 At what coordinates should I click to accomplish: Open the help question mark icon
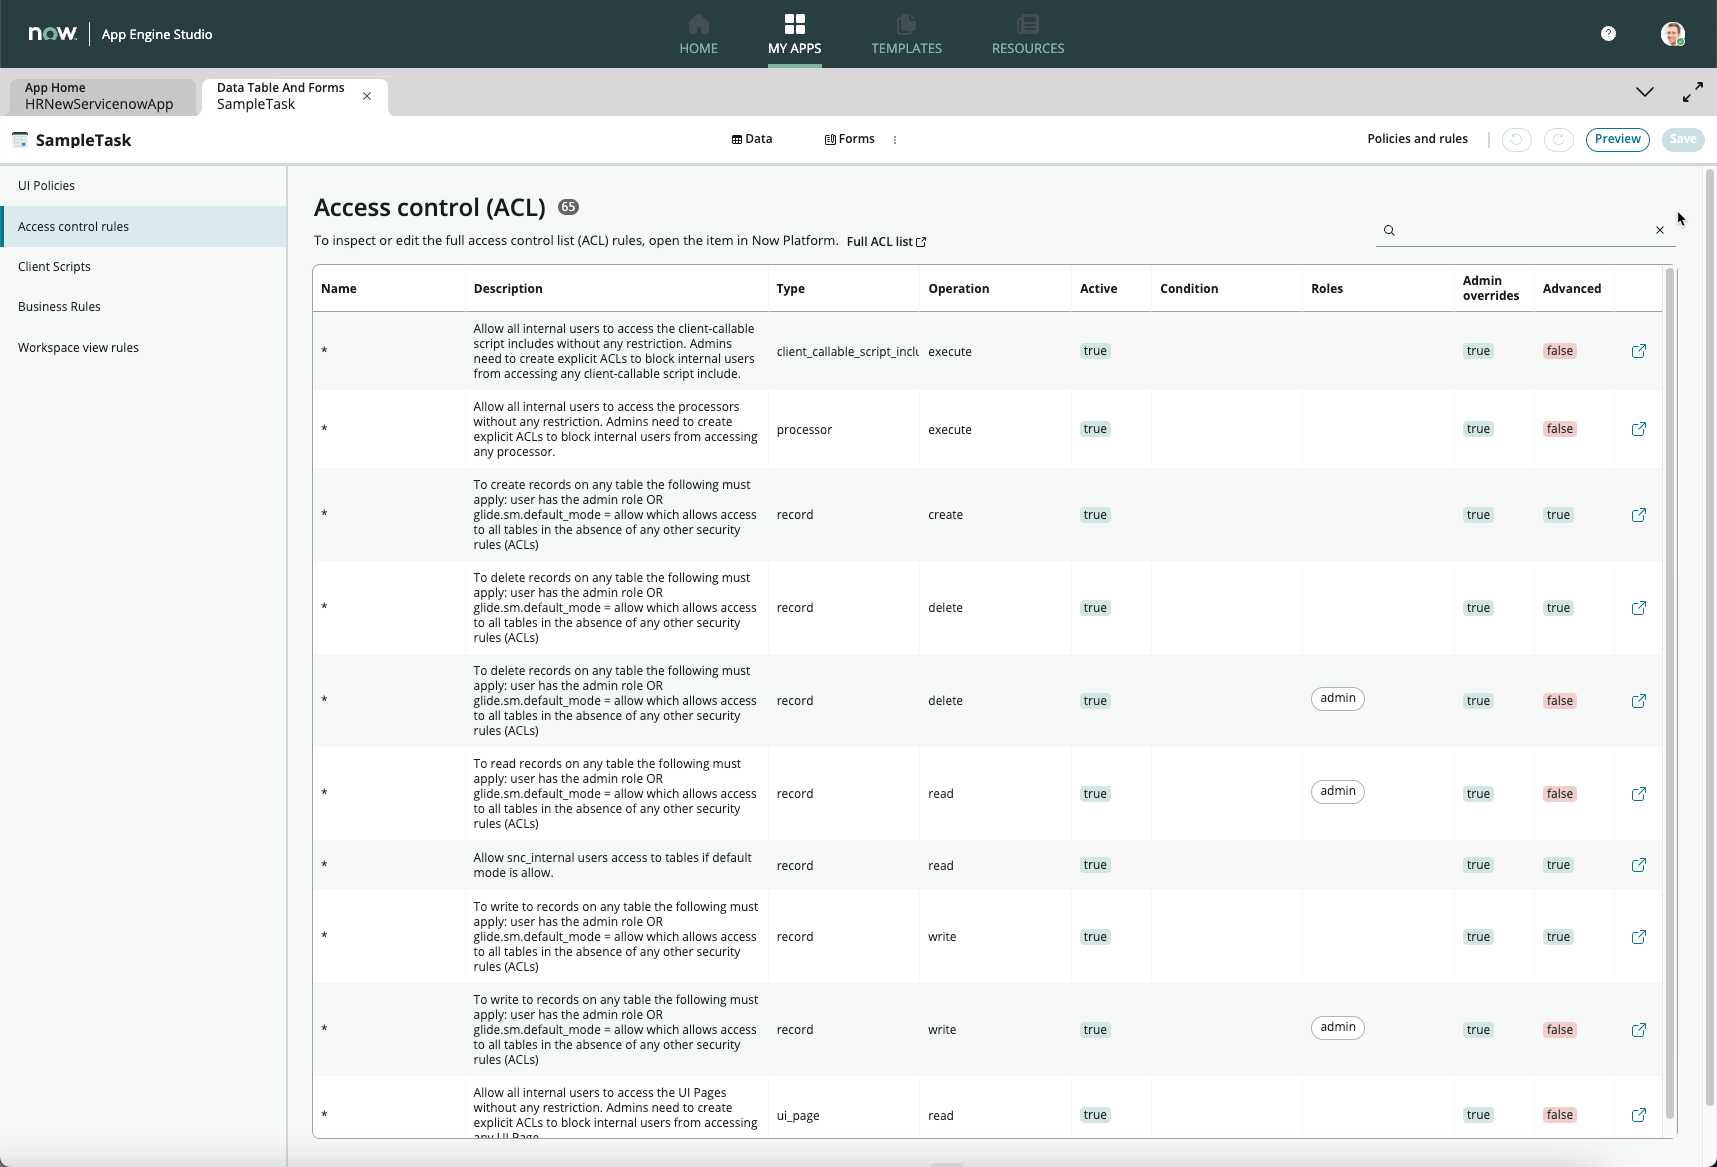tap(1608, 34)
